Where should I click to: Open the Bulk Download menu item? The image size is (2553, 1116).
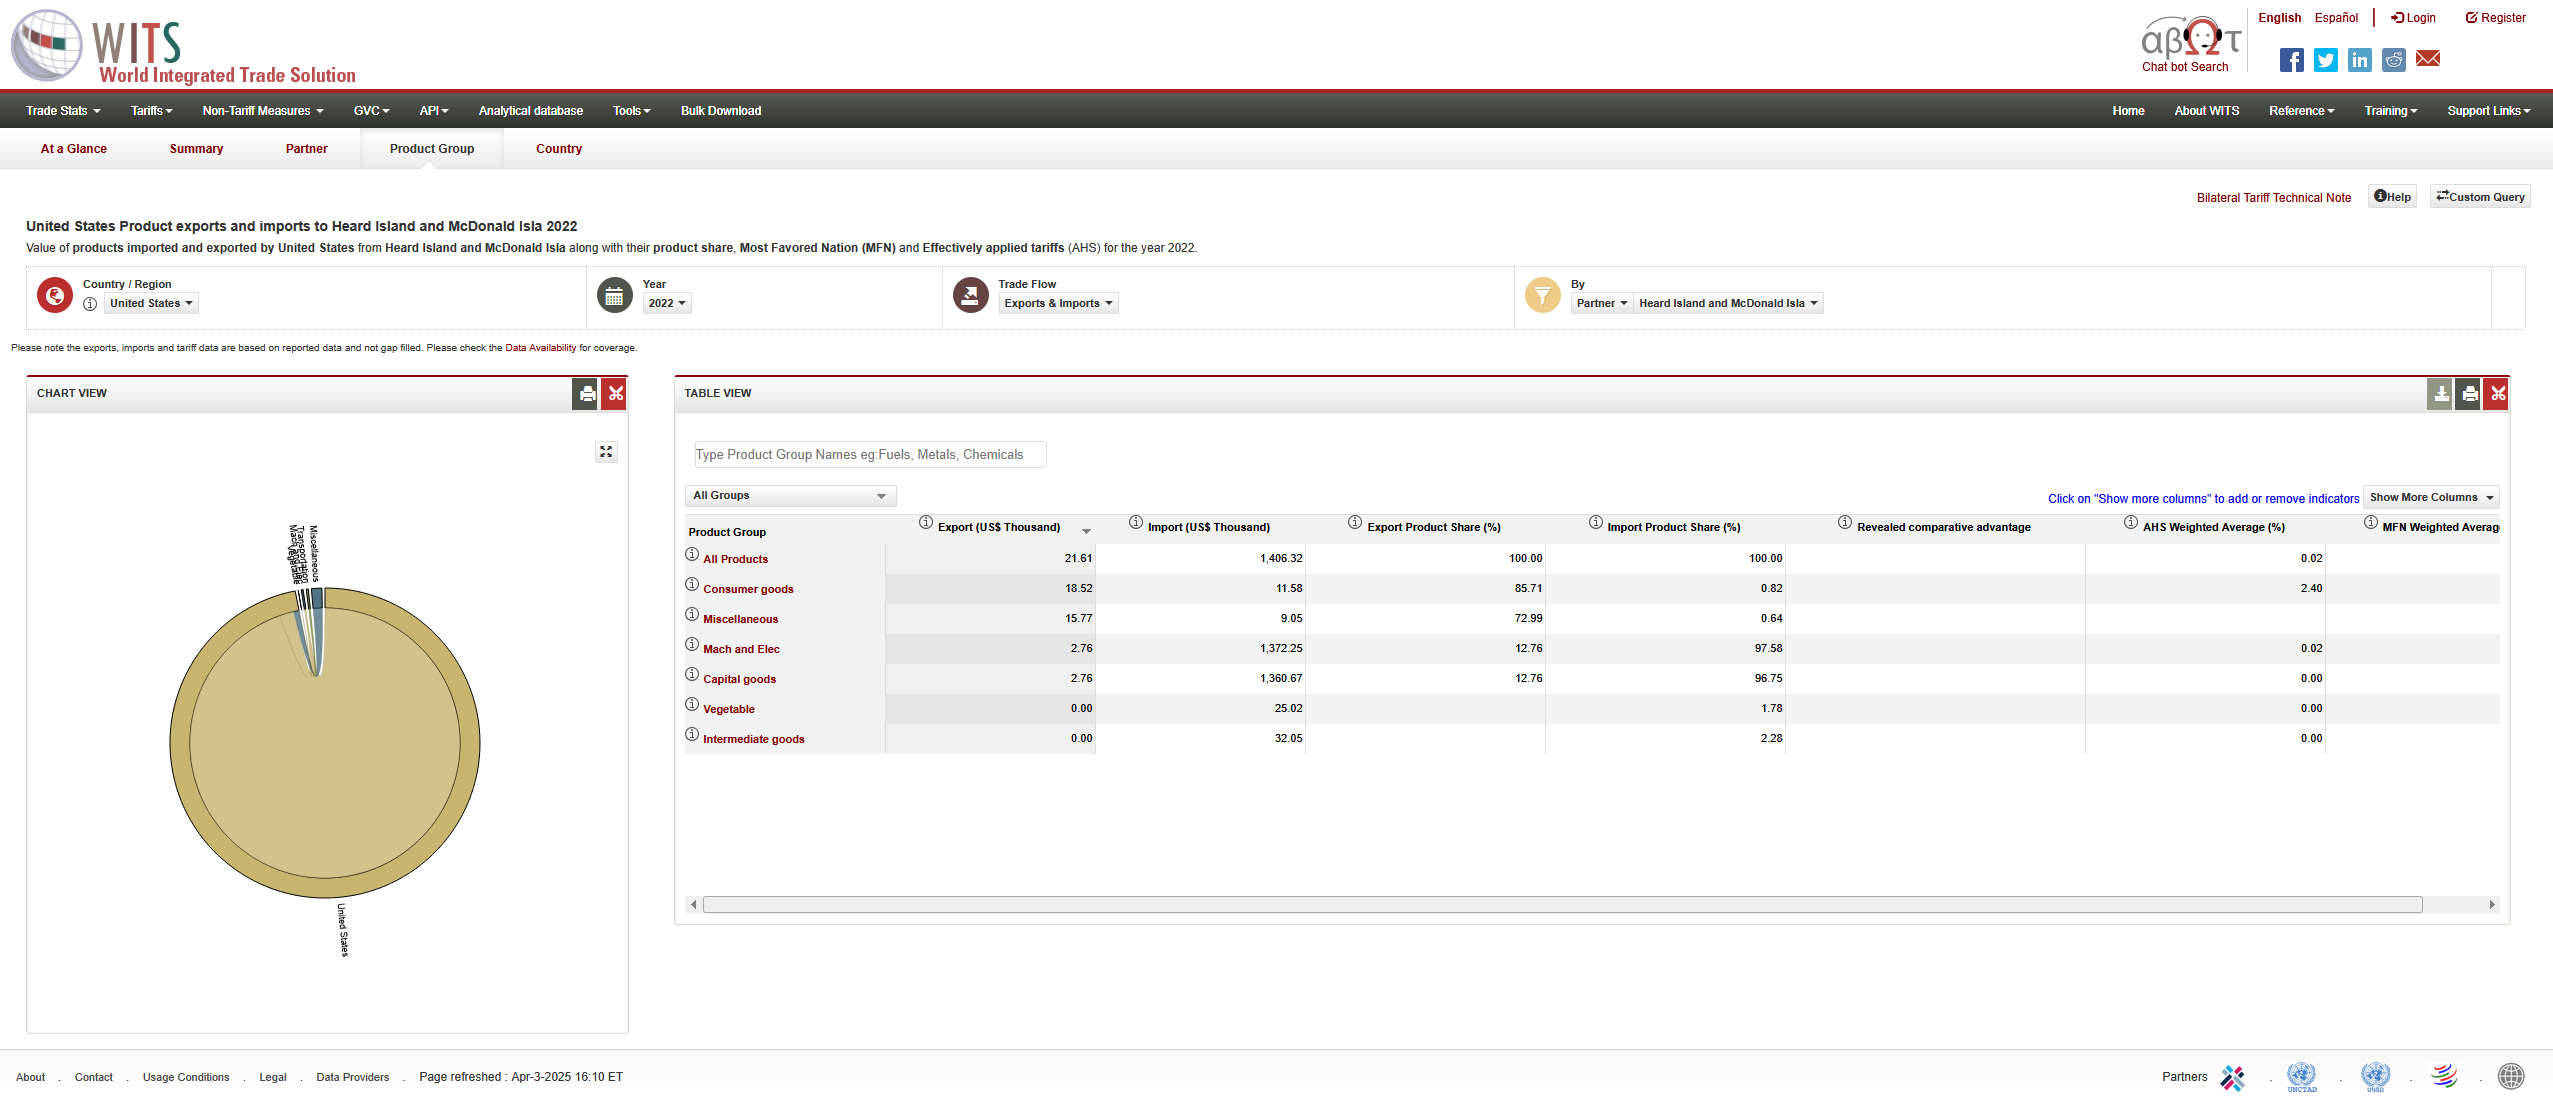721,111
